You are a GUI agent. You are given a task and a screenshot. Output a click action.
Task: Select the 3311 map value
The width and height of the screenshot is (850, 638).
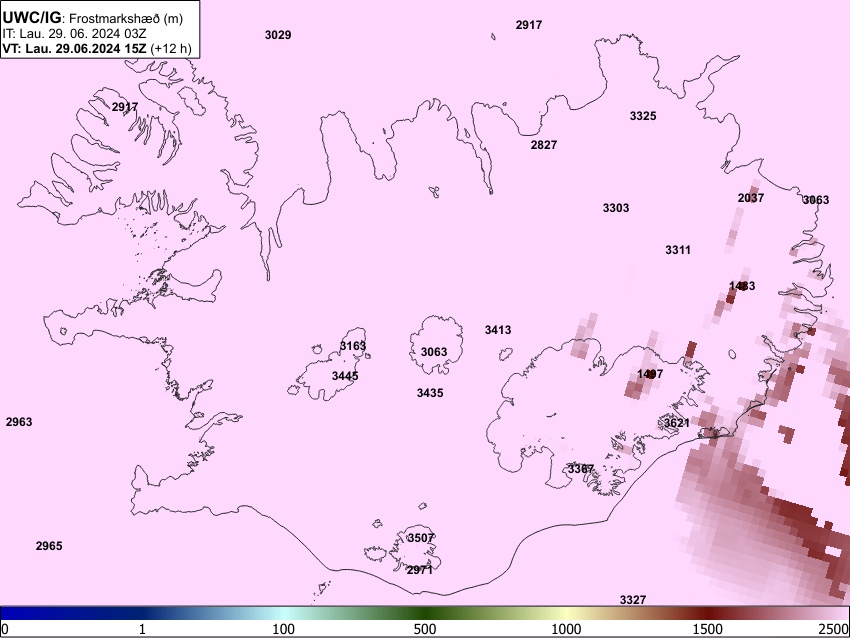point(678,250)
